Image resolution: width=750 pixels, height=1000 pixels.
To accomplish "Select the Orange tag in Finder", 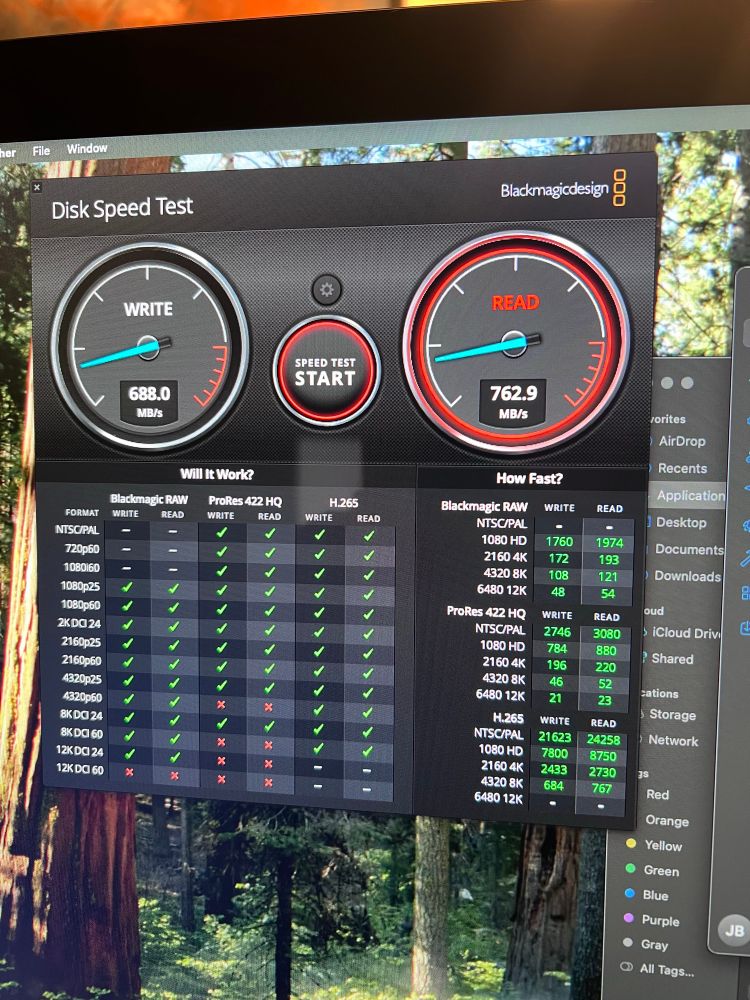I will [666, 821].
